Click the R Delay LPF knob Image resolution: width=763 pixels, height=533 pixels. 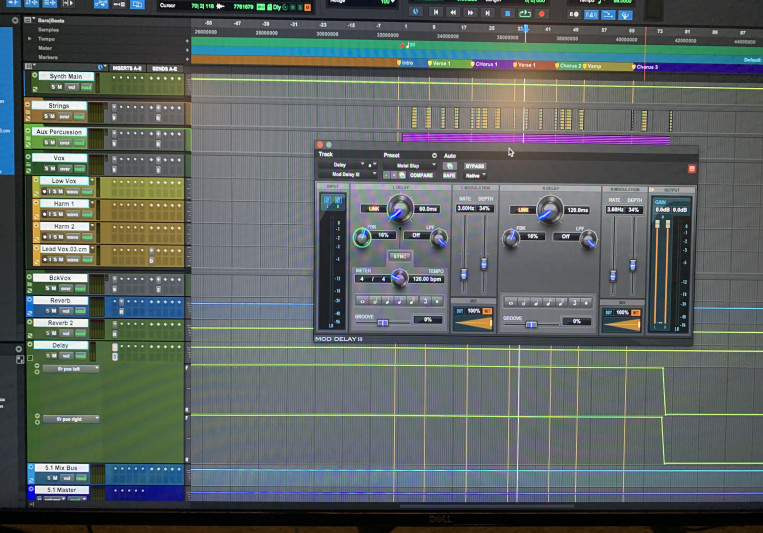click(588, 239)
